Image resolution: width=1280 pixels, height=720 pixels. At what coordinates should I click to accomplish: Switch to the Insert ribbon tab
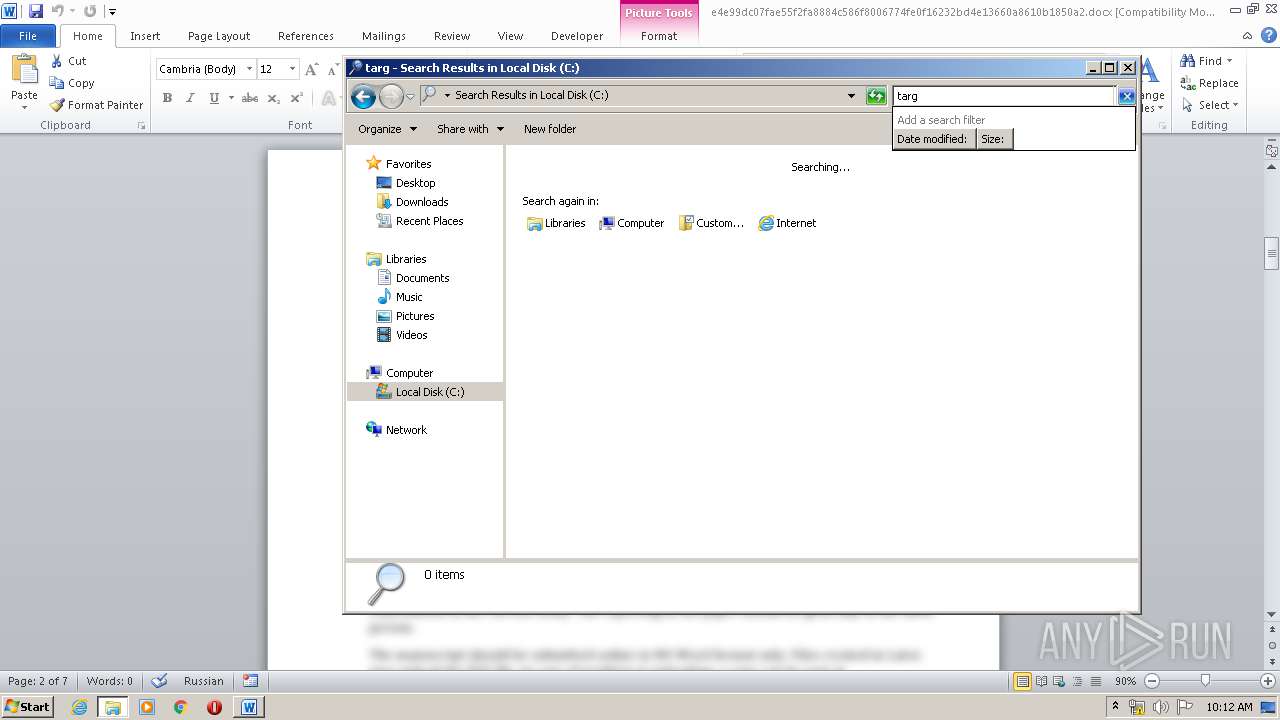(145, 36)
